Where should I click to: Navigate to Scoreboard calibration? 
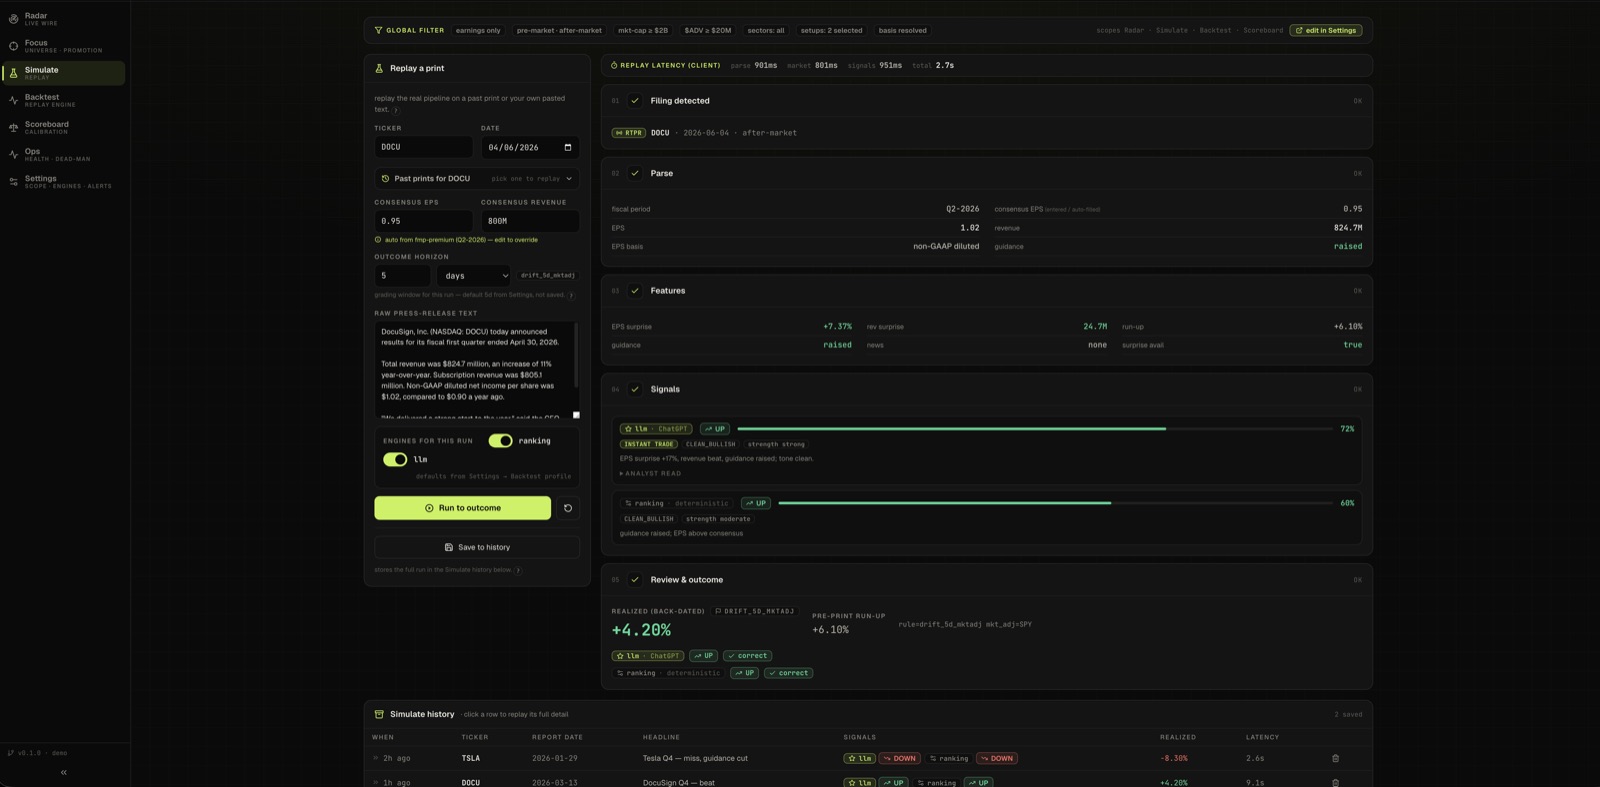(64, 127)
